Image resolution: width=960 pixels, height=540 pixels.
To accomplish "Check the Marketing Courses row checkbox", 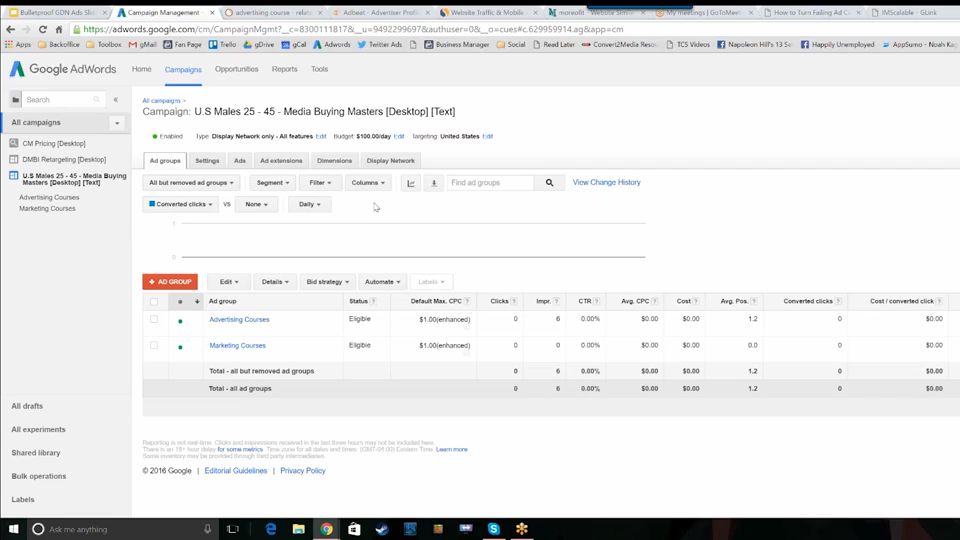I will coord(154,345).
